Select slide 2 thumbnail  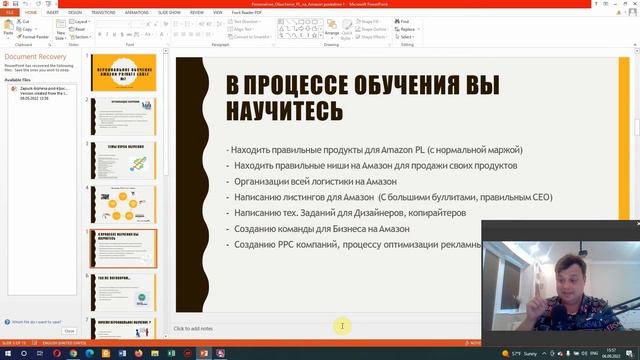(123, 117)
